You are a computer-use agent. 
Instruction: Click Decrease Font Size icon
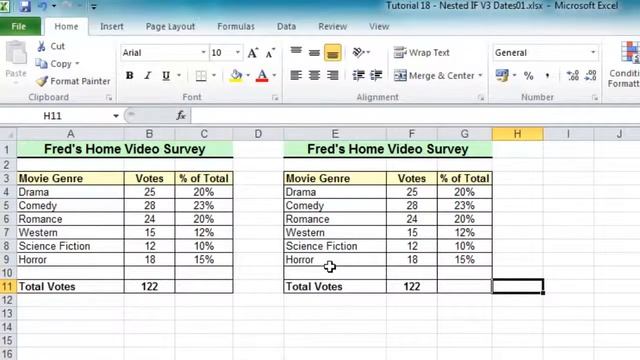(x=270, y=53)
